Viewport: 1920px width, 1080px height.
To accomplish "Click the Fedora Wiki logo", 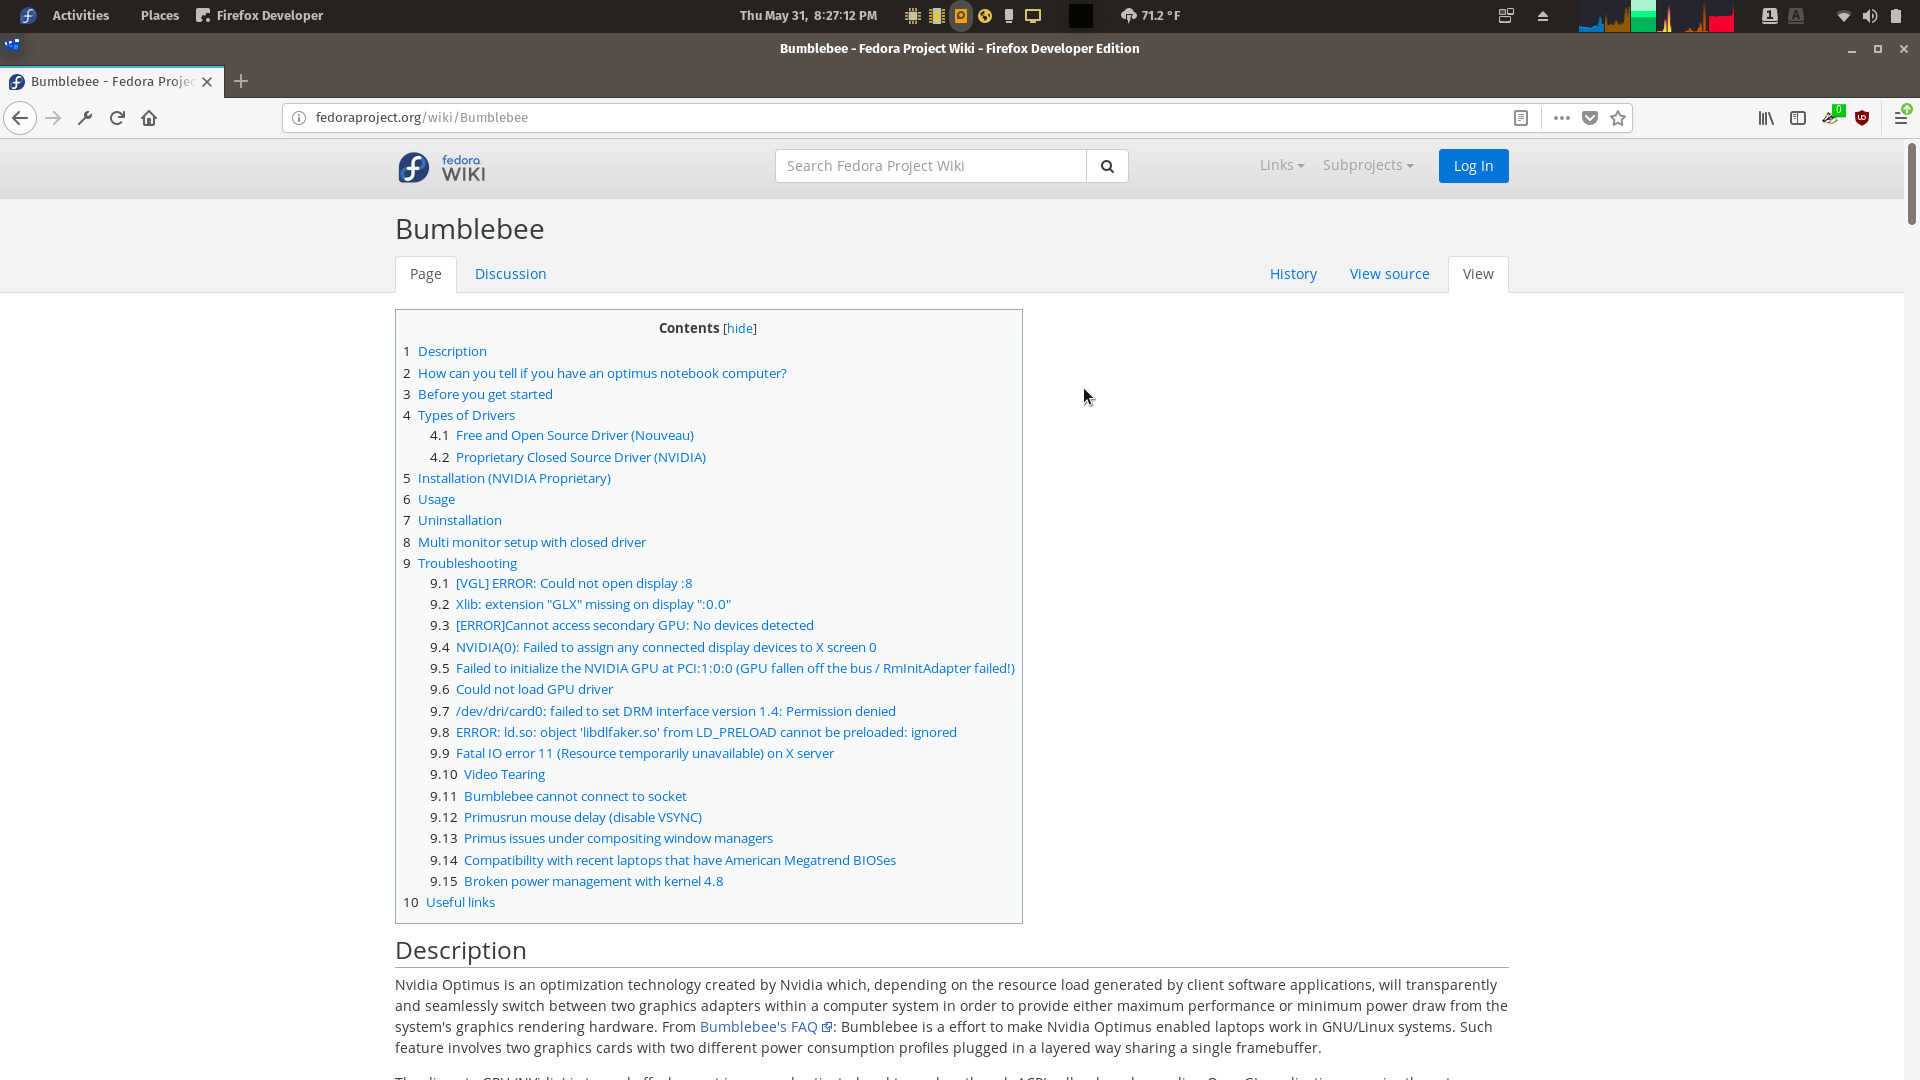I will pos(442,167).
